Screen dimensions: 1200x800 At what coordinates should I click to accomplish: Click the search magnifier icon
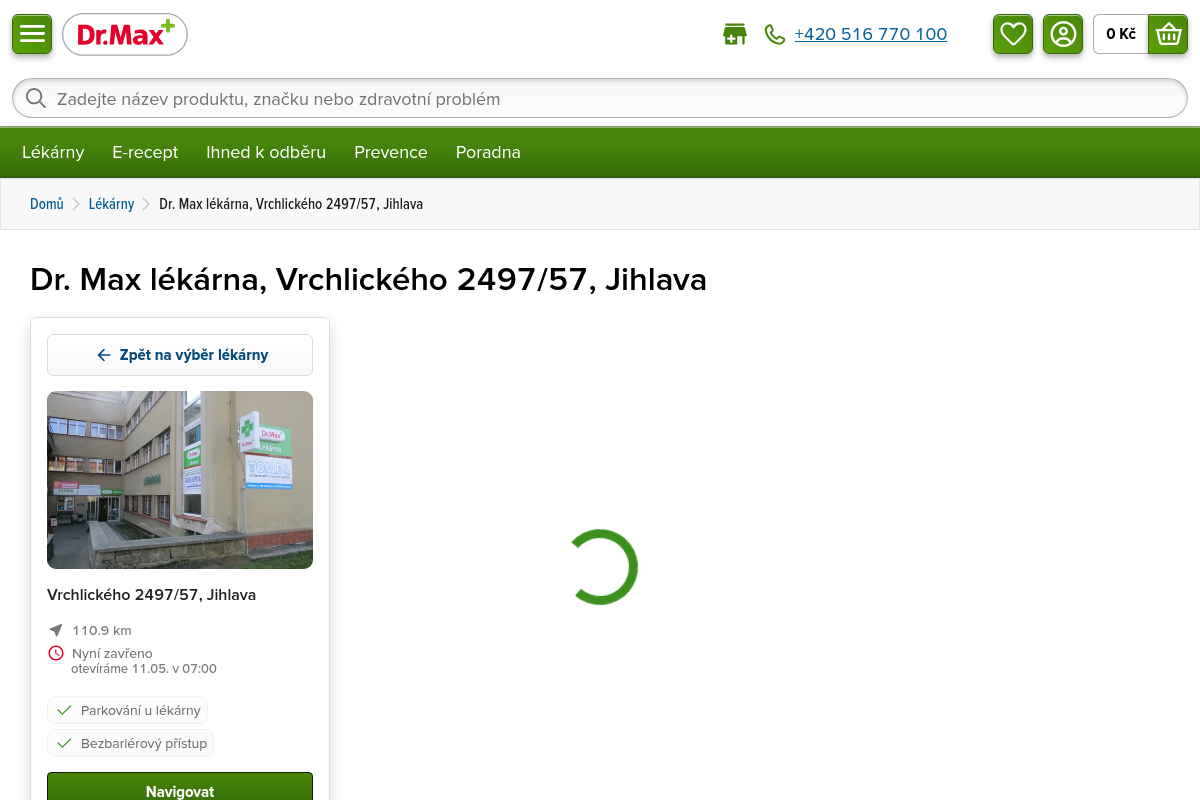pyautogui.click(x=36, y=98)
